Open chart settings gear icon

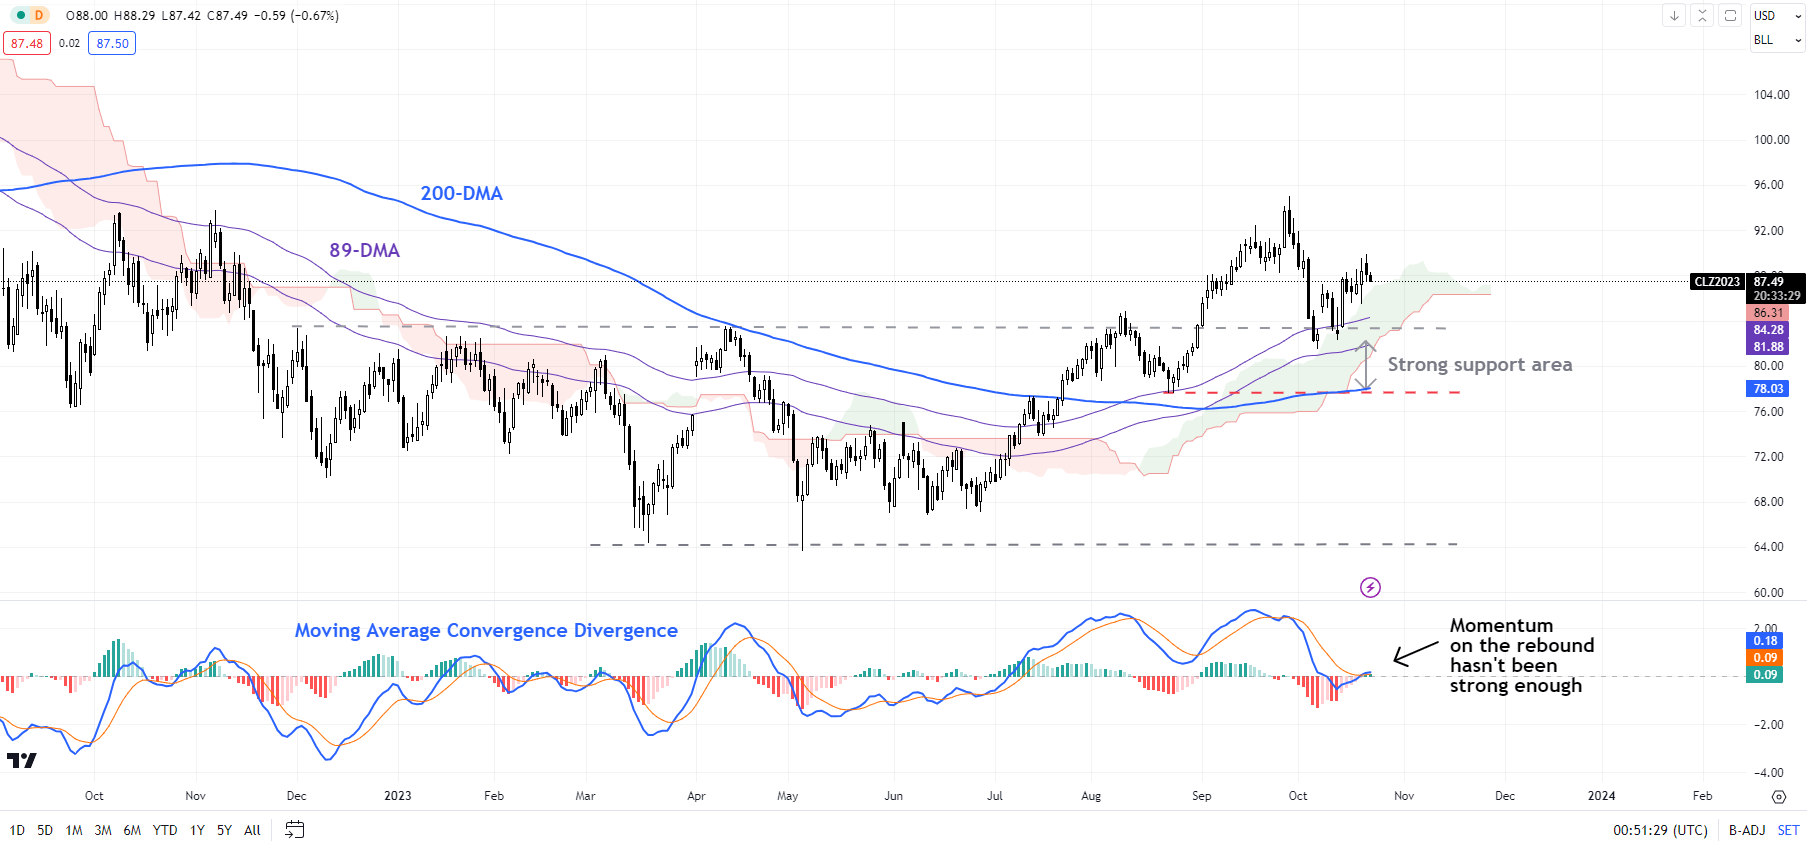coord(1778,797)
